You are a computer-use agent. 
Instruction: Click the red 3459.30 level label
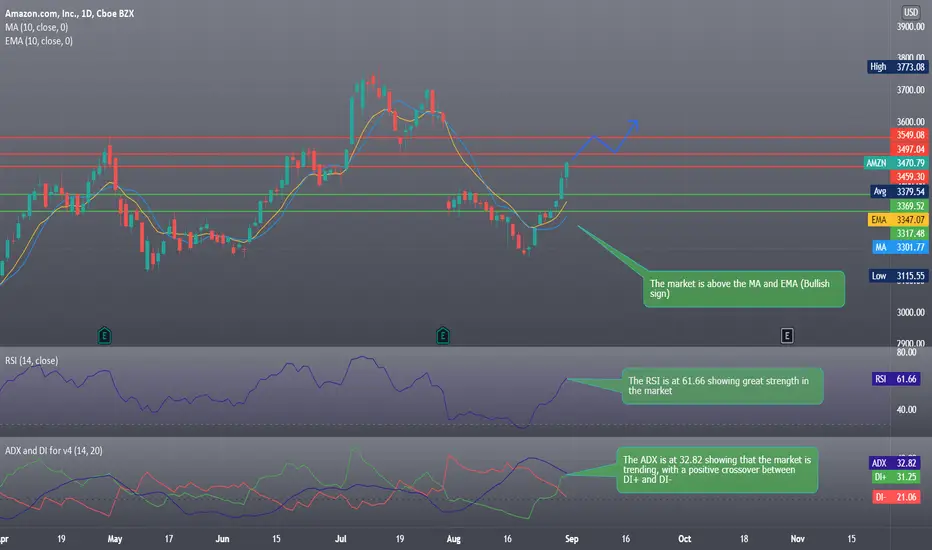click(909, 177)
